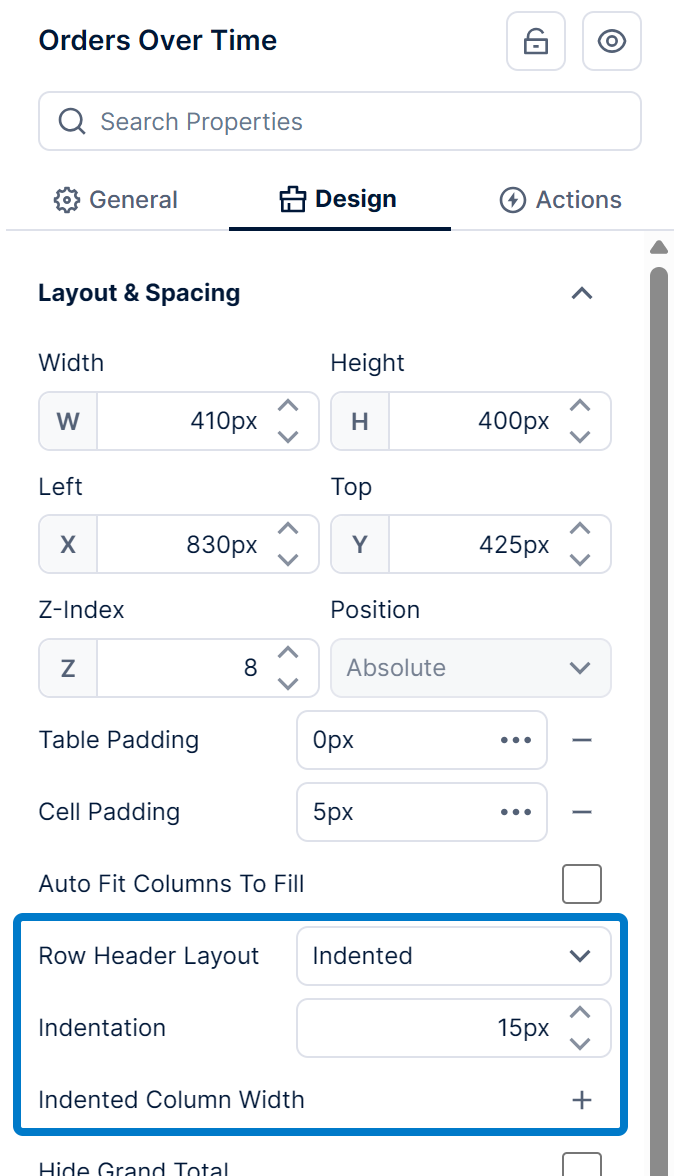Image resolution: width=687 pixels, height=1176 pixels.
Task: Remove Table Padding with the minus control
Action: [581, 740]
